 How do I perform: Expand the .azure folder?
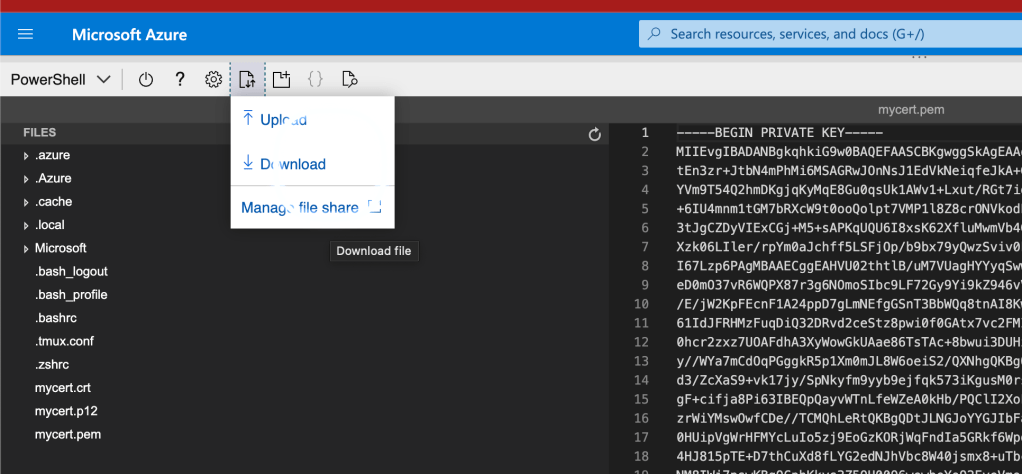[x=26, y=156]
